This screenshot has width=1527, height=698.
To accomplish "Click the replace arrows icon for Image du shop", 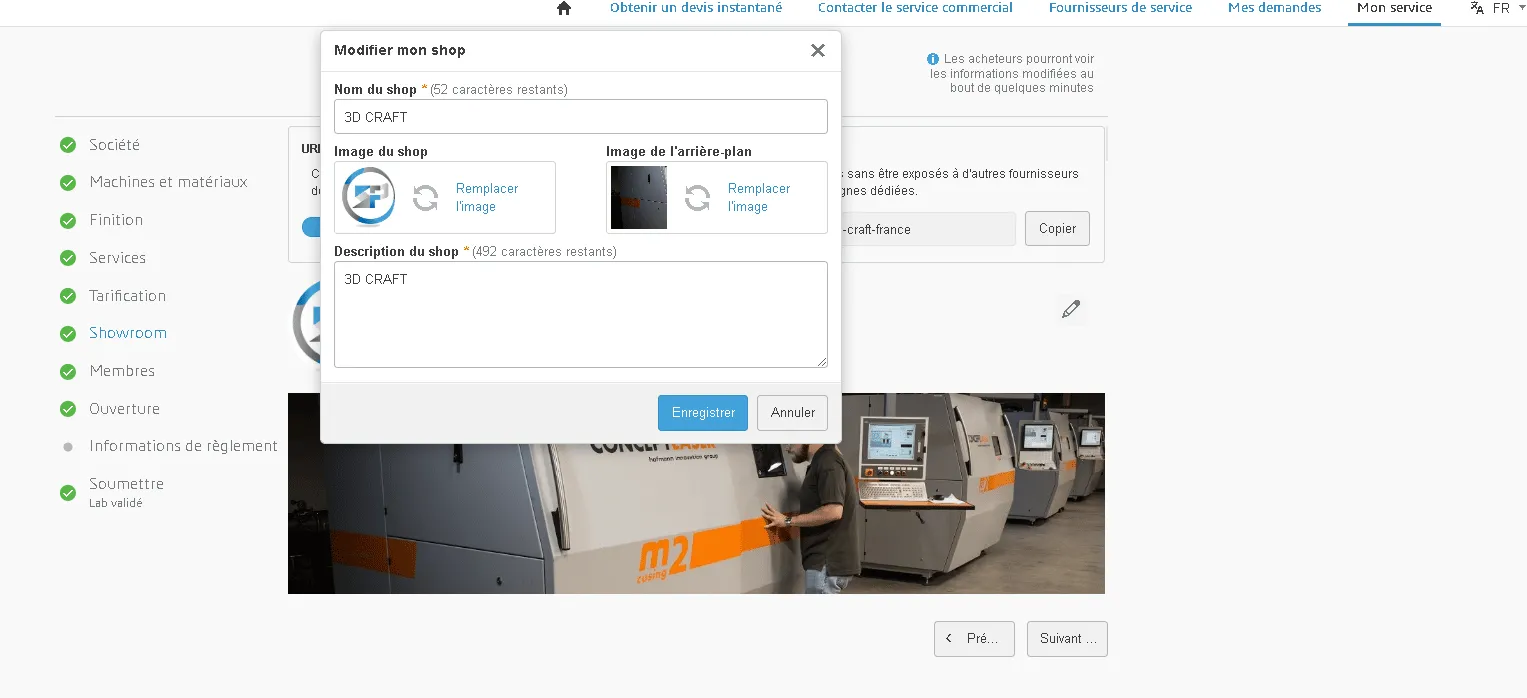I will click(424, 197).
